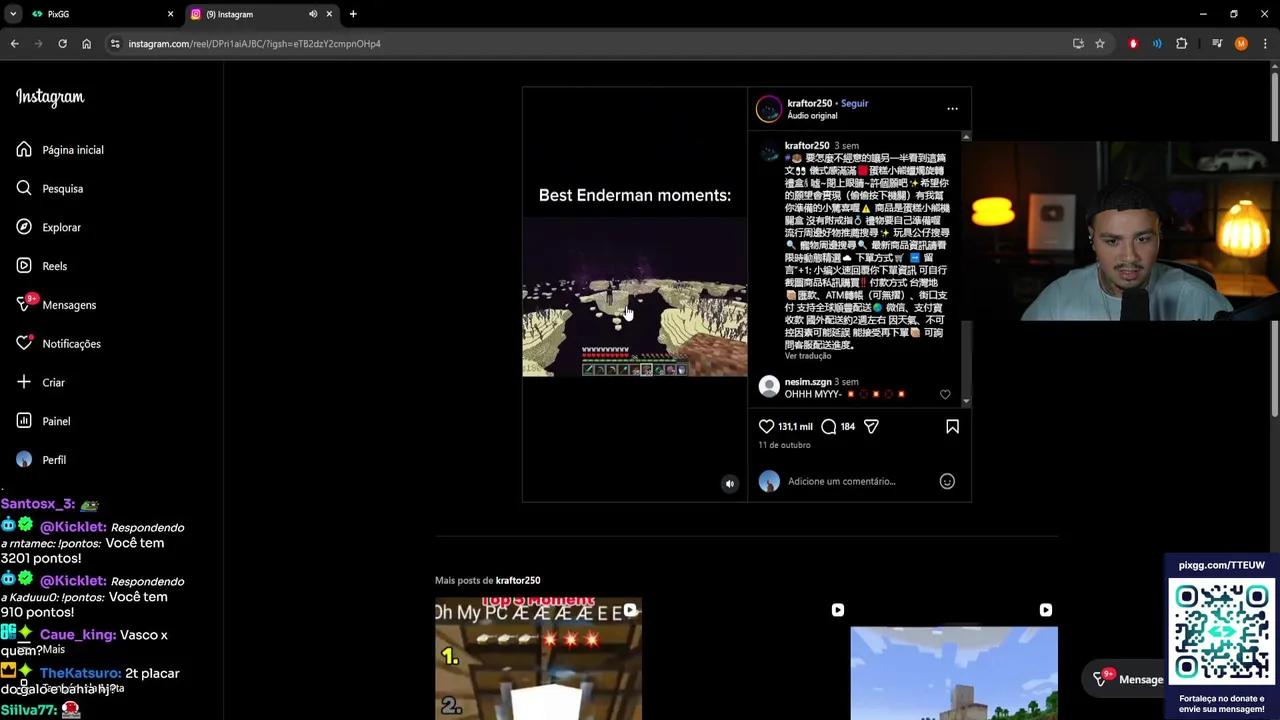Open a new browser tab

353,14
